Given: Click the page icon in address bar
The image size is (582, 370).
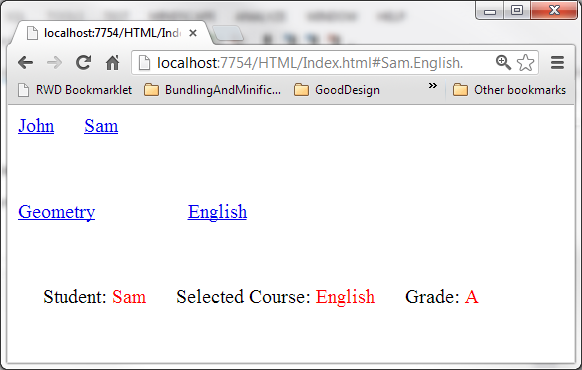Looking at the screenshot, I should click(144, 63).
